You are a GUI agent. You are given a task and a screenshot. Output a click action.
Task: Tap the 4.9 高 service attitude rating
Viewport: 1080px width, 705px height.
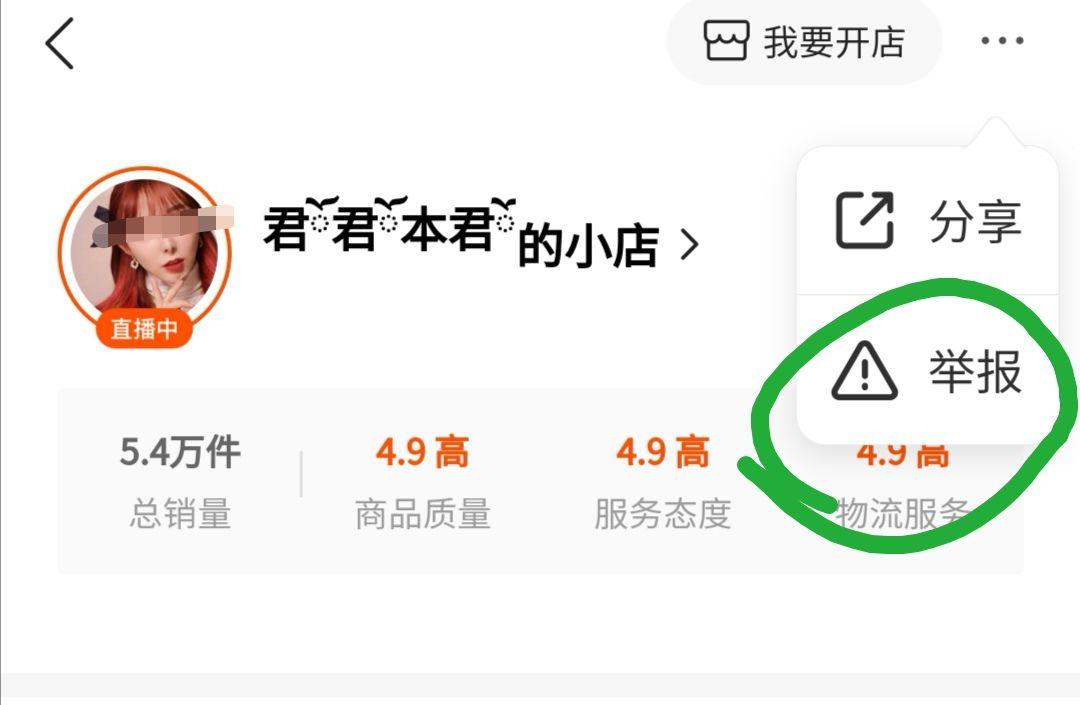(663, 452)
